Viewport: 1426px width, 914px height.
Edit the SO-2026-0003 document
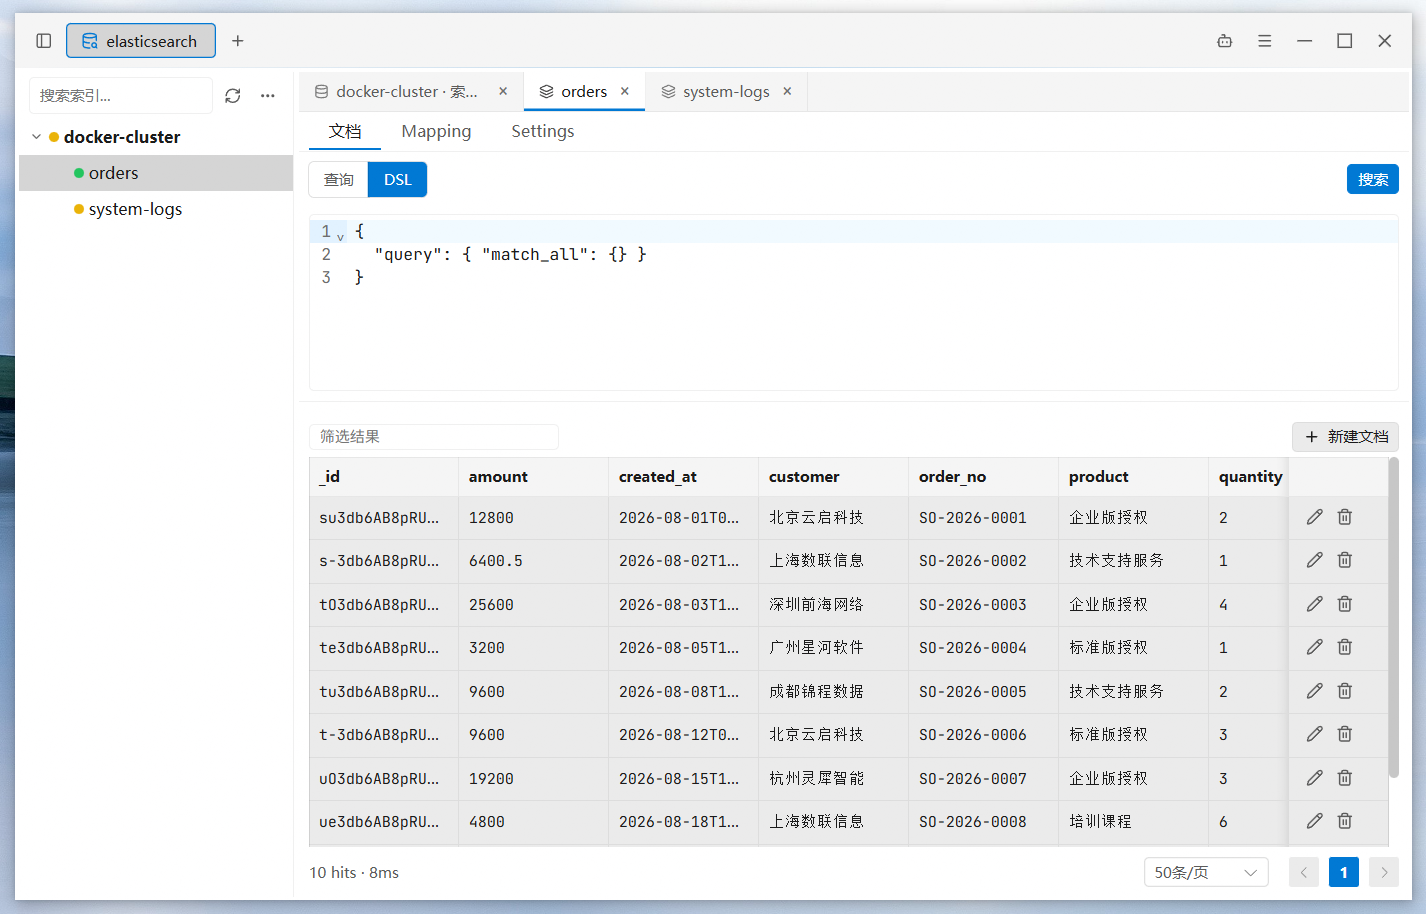point(1315,604)
